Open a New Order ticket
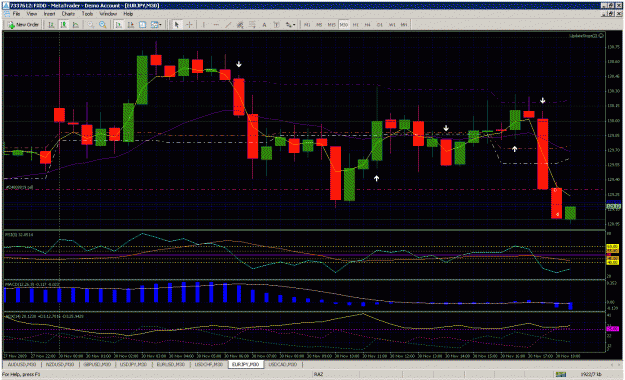This screenshot has height=380, width=625. [23, 25]
